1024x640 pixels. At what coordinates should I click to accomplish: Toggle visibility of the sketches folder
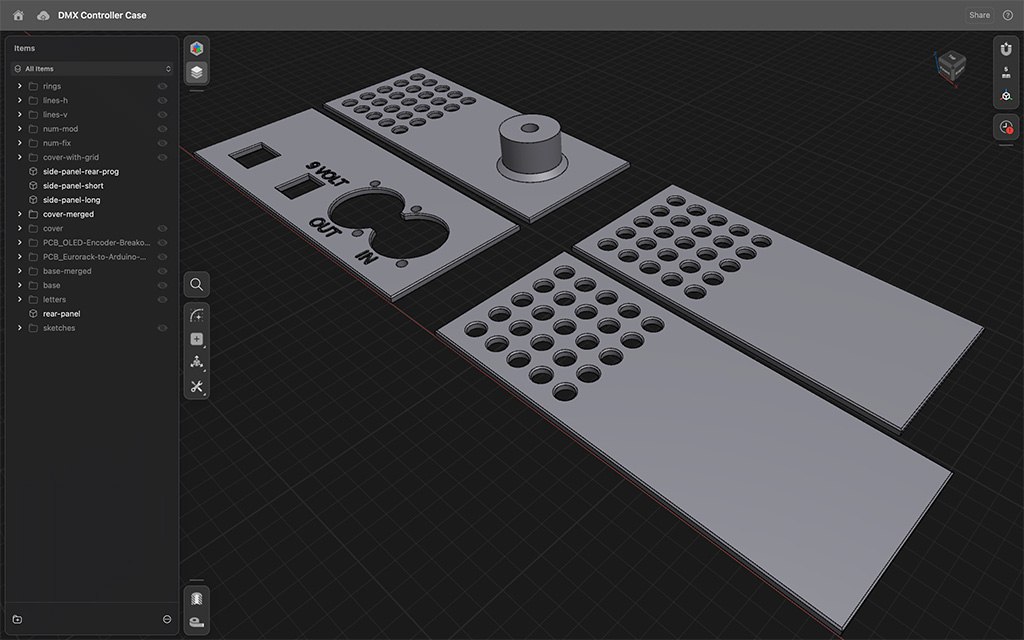pyautogui.click(x=162, y=328)
